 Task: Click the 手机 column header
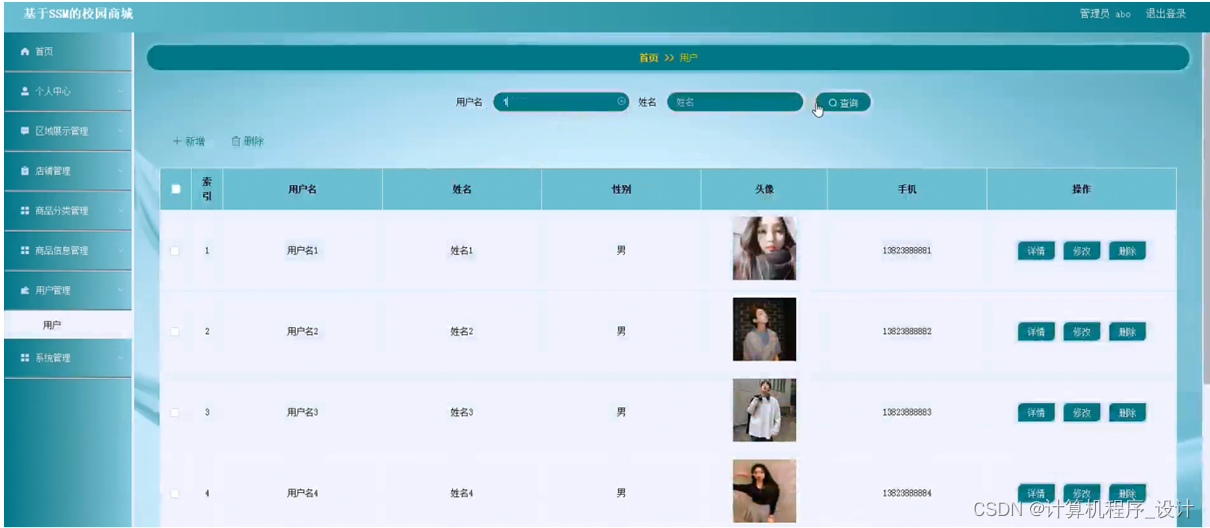[x=907, y=189]
